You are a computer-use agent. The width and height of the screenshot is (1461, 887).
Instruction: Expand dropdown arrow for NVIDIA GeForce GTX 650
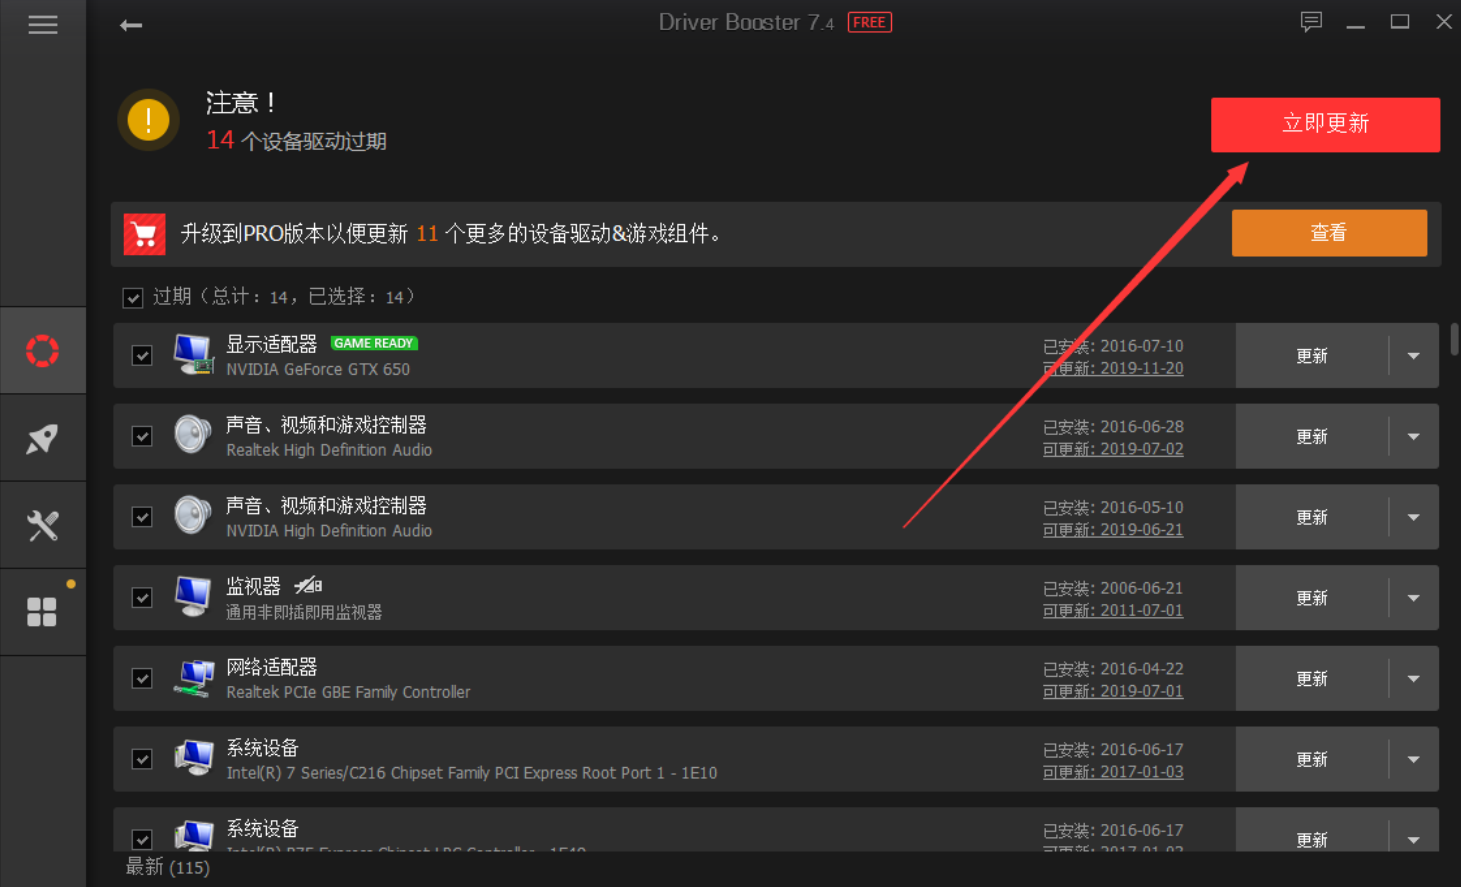point(1413,356)
